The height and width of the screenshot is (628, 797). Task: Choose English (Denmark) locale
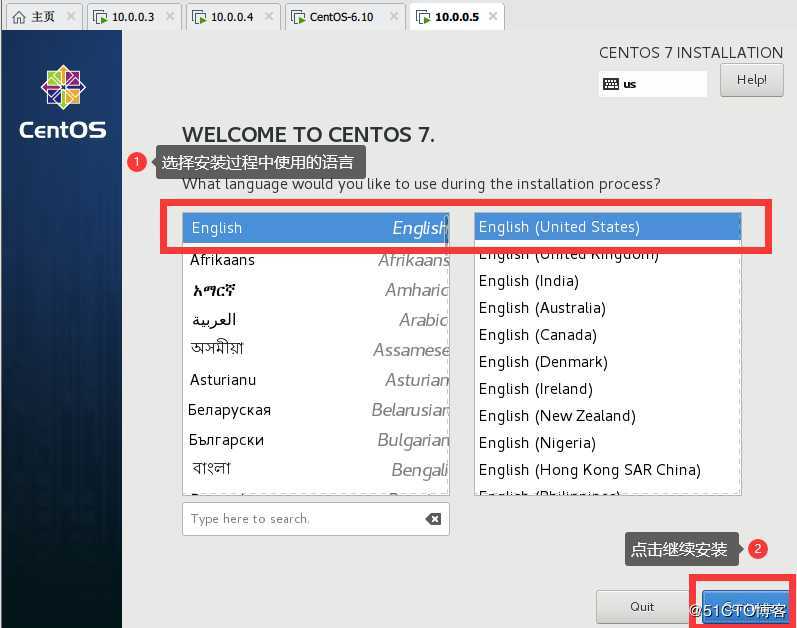(x=607, y=362)
